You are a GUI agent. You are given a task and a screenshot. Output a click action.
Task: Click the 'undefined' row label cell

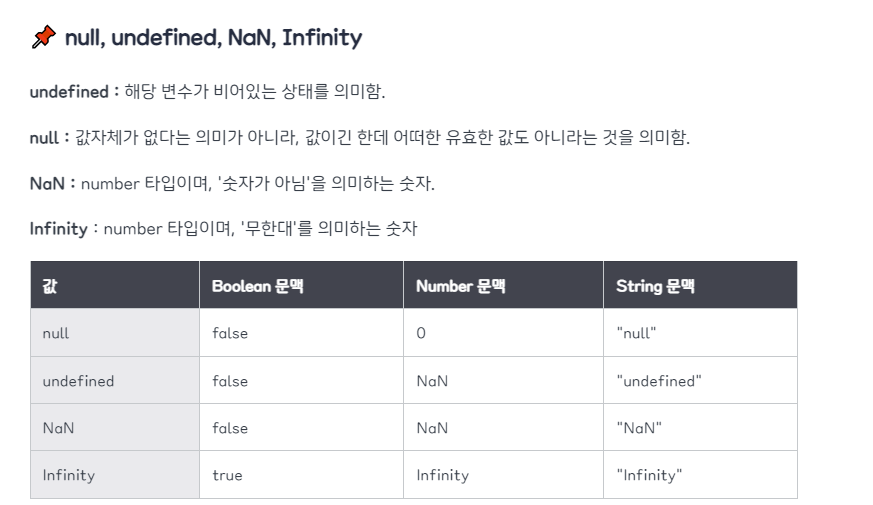(x=115, y=381)
